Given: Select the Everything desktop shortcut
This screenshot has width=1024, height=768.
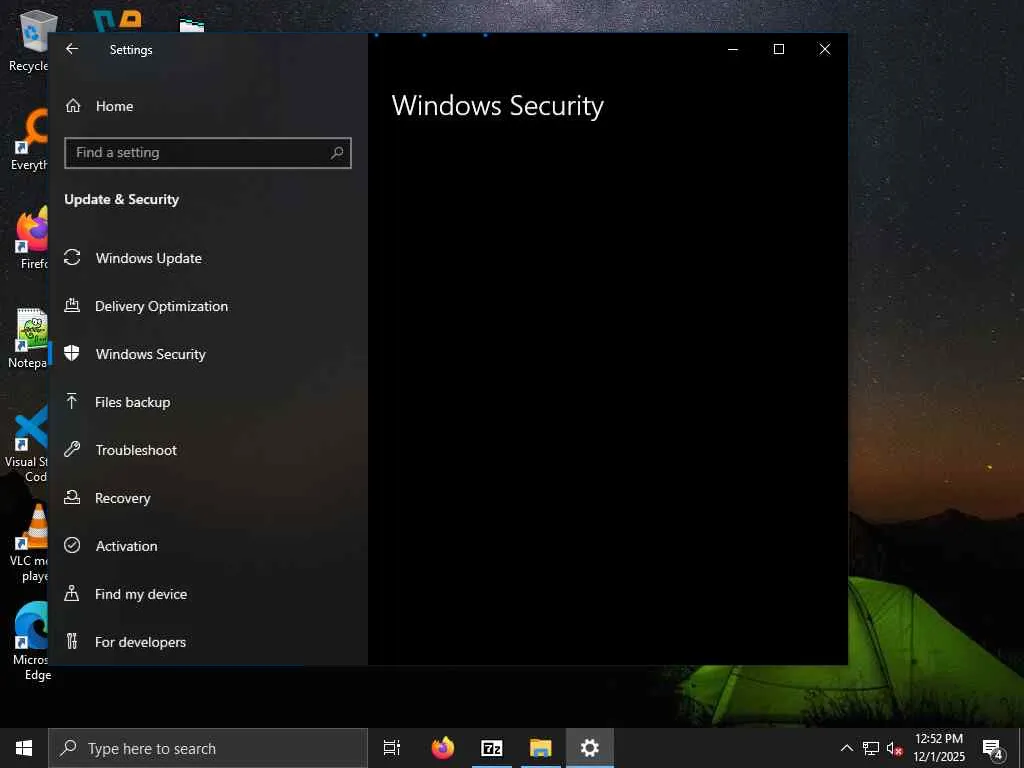Looking at the screenshot, I should pos(29,140).
